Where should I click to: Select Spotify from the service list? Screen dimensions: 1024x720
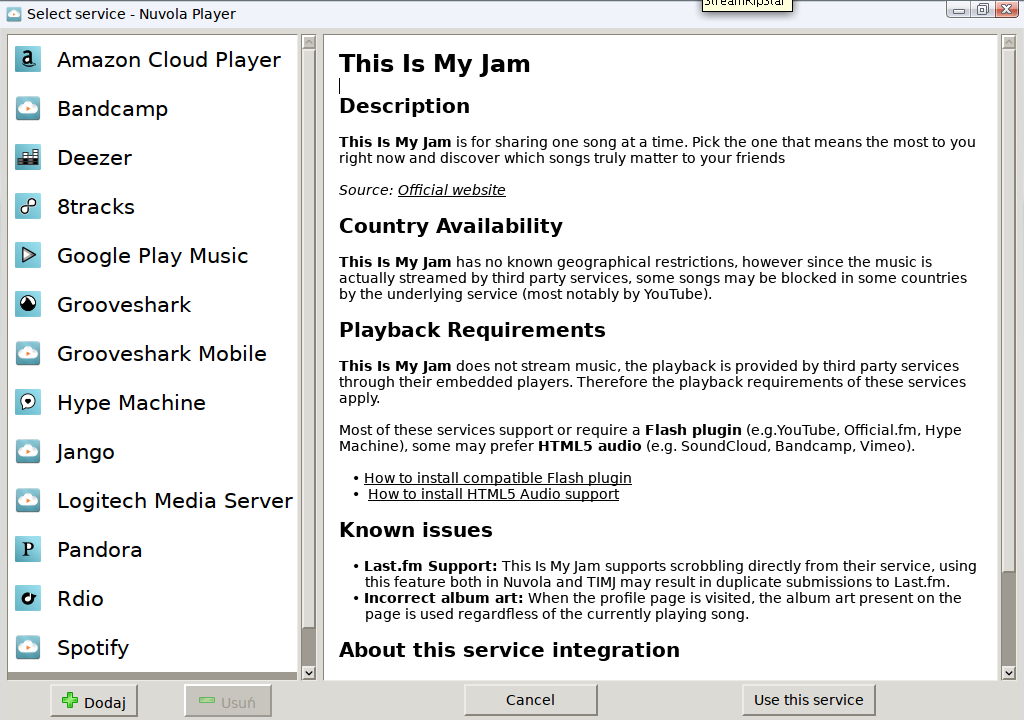[93, 648]
